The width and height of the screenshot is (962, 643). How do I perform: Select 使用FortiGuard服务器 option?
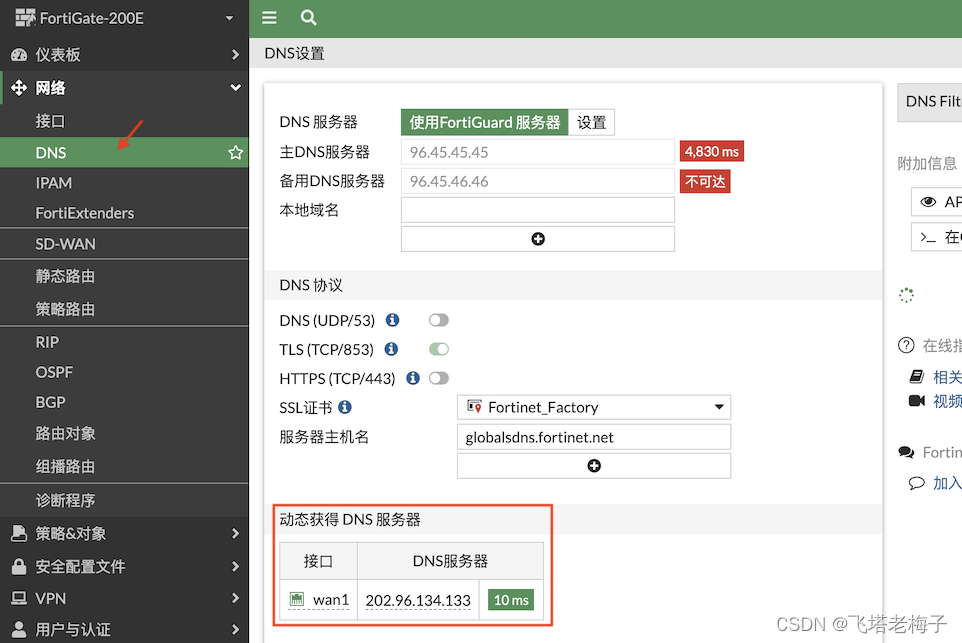485,122
